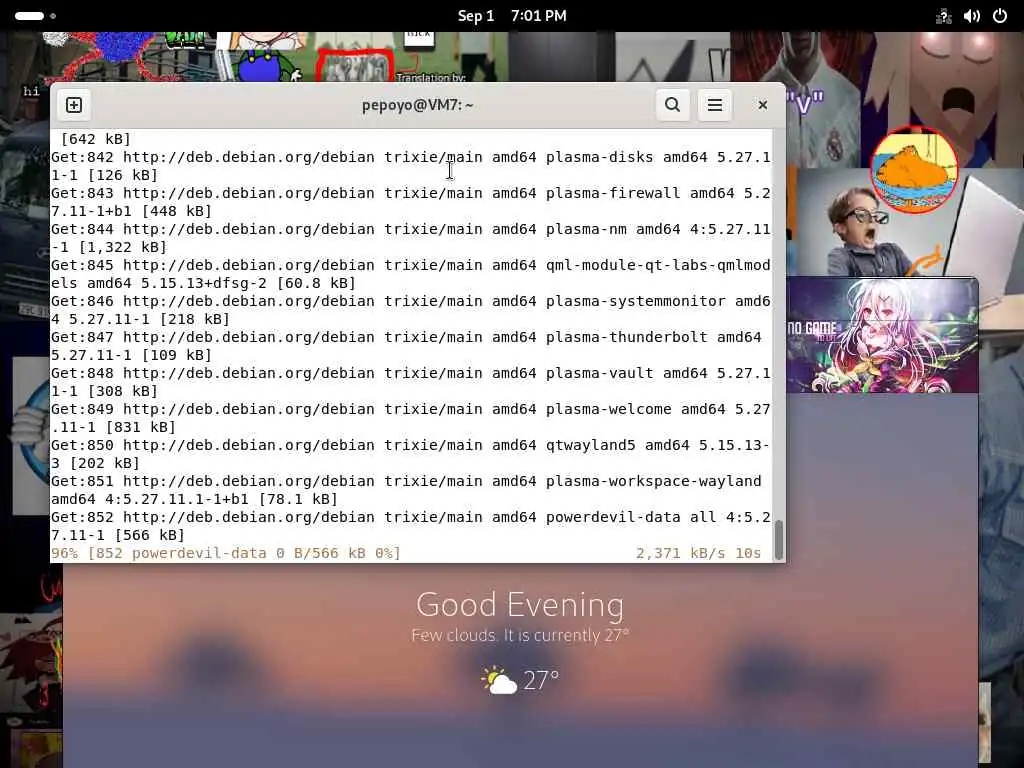Click the 96% powerdevil-data progress status
The image size is (1024, 768).
[226, 553]
